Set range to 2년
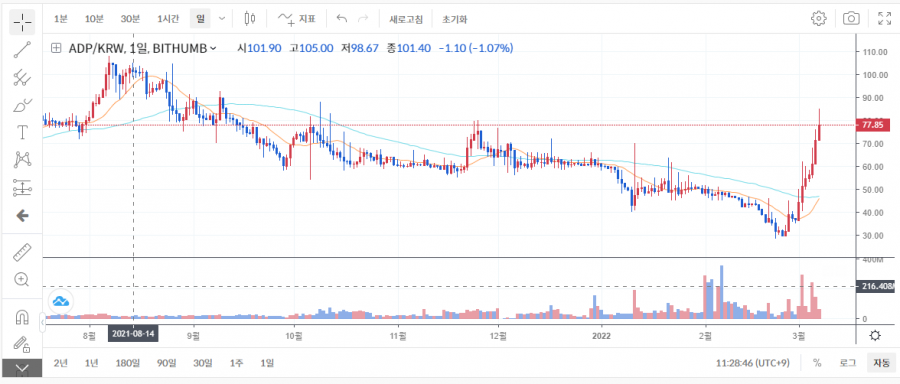 click(60, 363)
